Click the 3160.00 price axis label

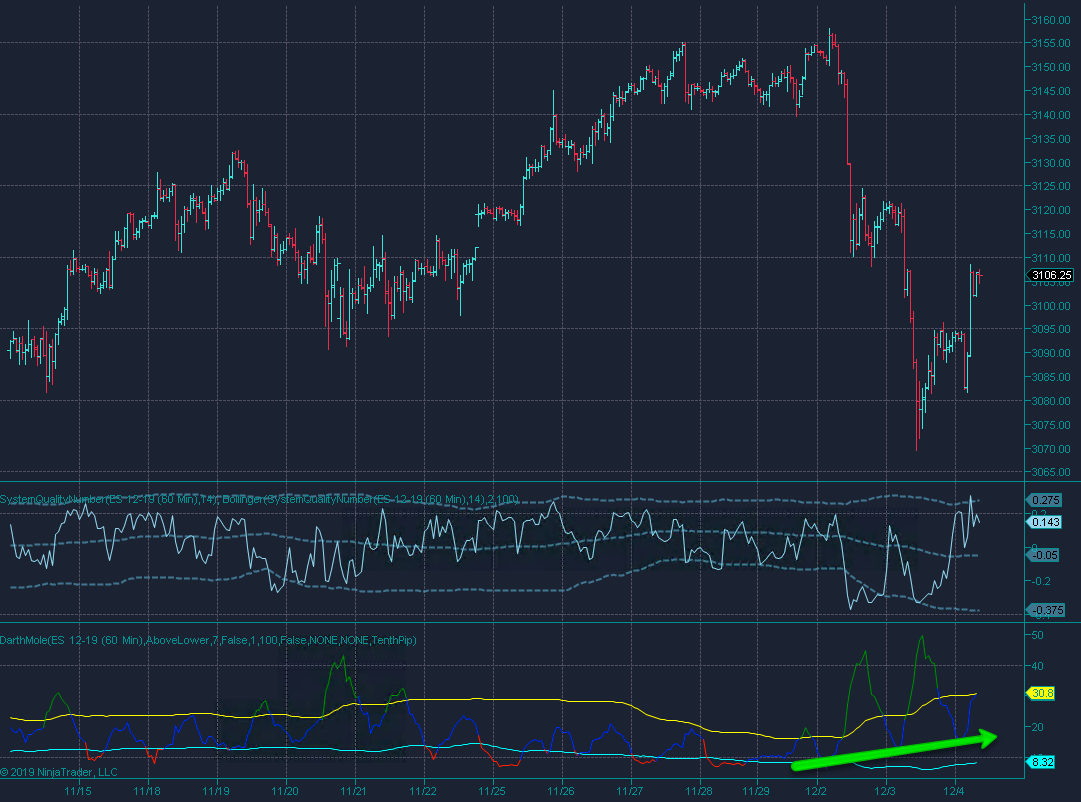tap(1051, 20)
